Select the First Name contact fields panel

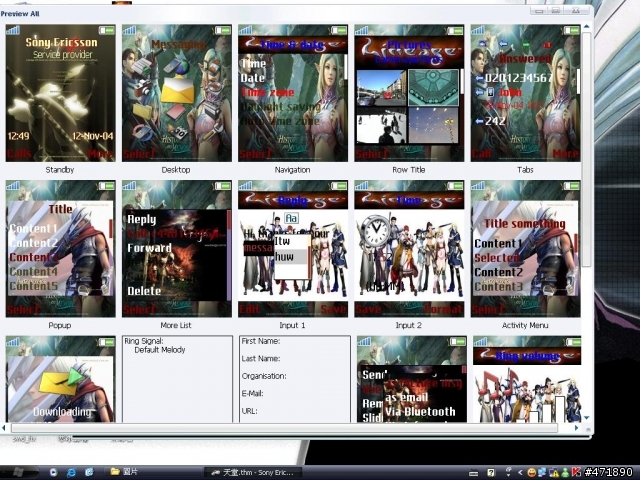click(x=295, y=379)
